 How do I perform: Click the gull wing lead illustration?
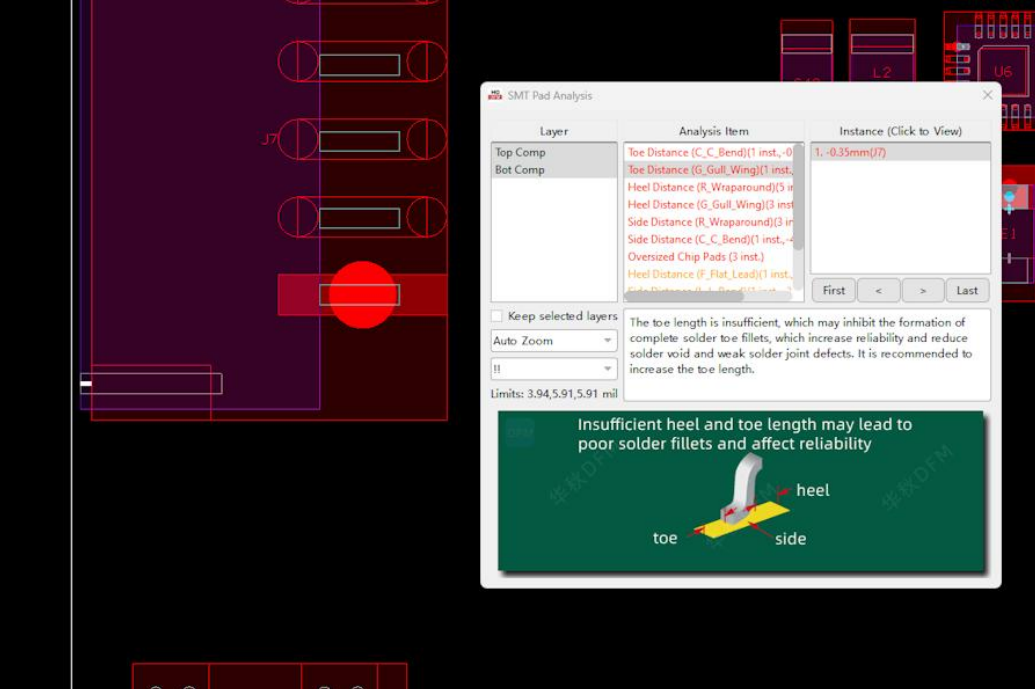tap(741, 492)
